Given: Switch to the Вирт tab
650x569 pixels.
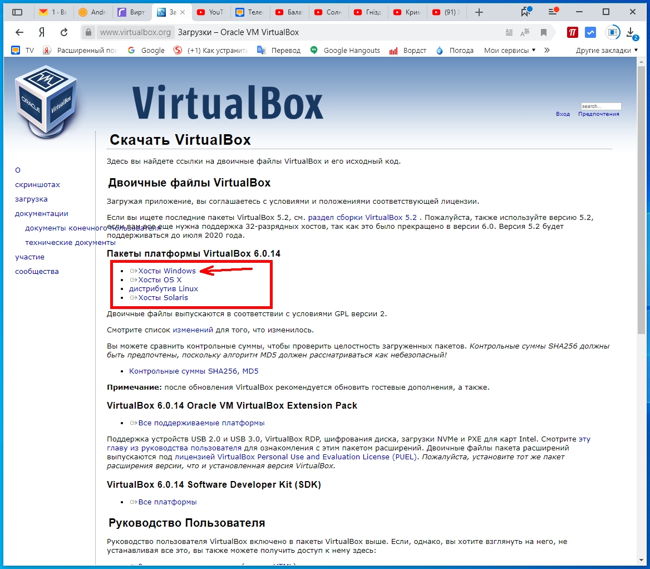Looking at the screenshot, I should (131, 12).
